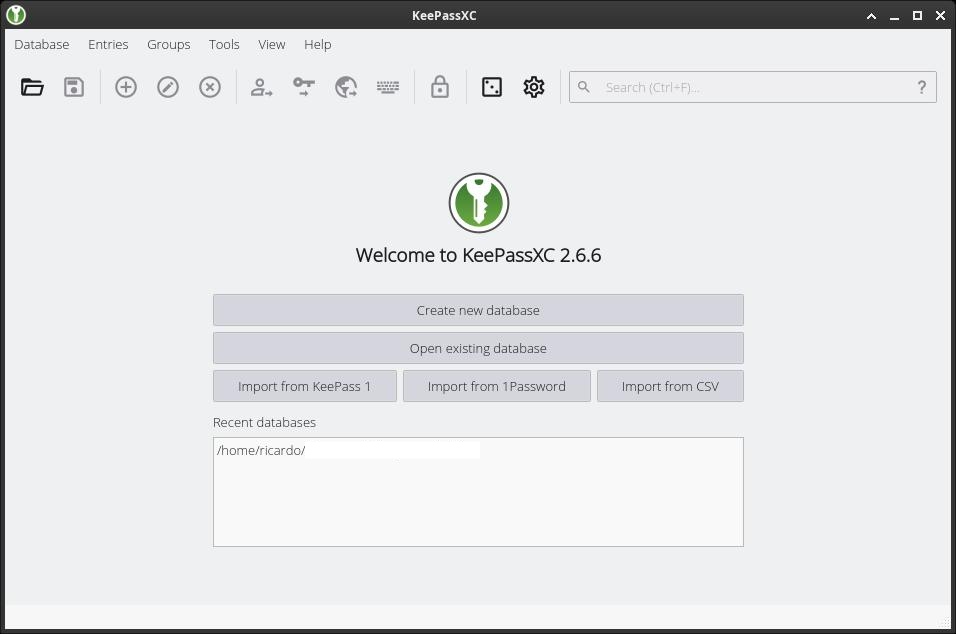Click the search help question mark

click(x=922, y=87)
